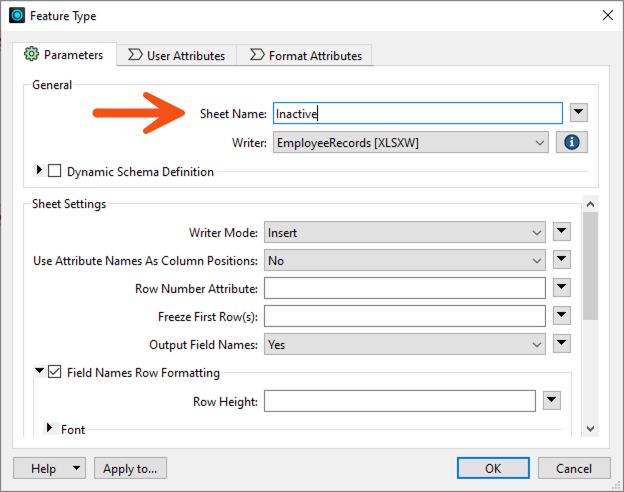Open Sheet Name options arrow button

pos(579,113)
